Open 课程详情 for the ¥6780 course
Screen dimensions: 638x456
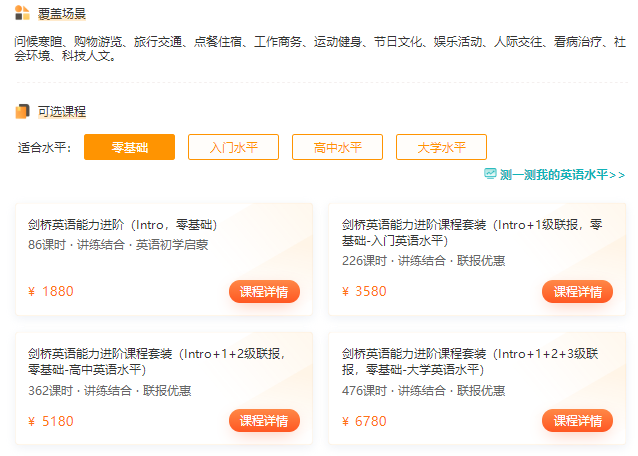click(577, 421)
